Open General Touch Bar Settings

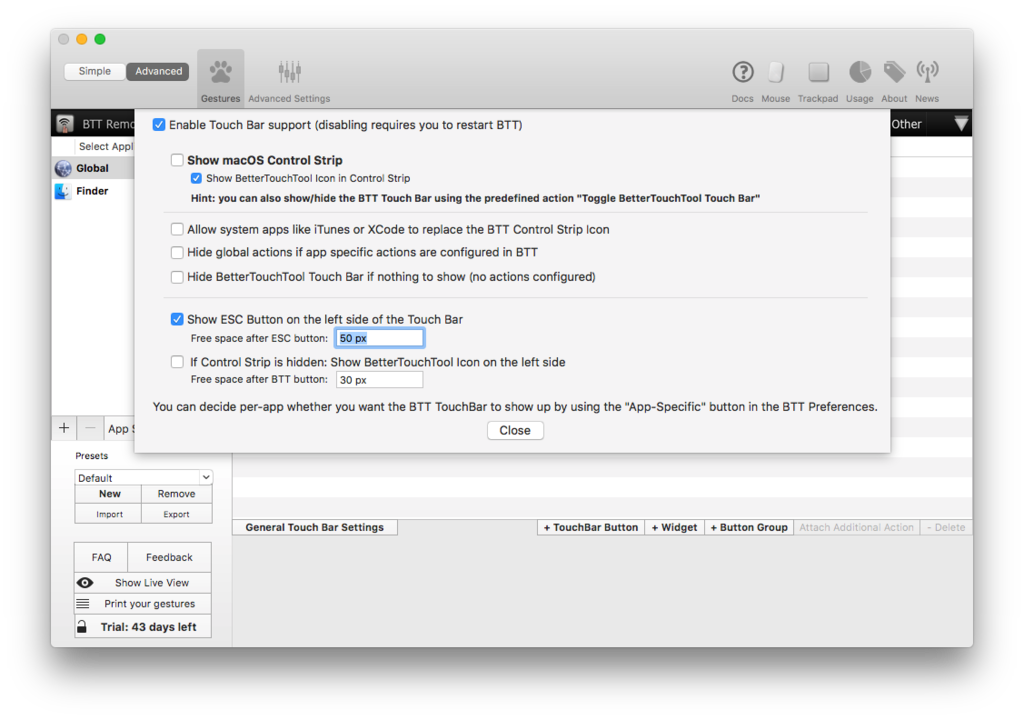(x=315, y=527)
